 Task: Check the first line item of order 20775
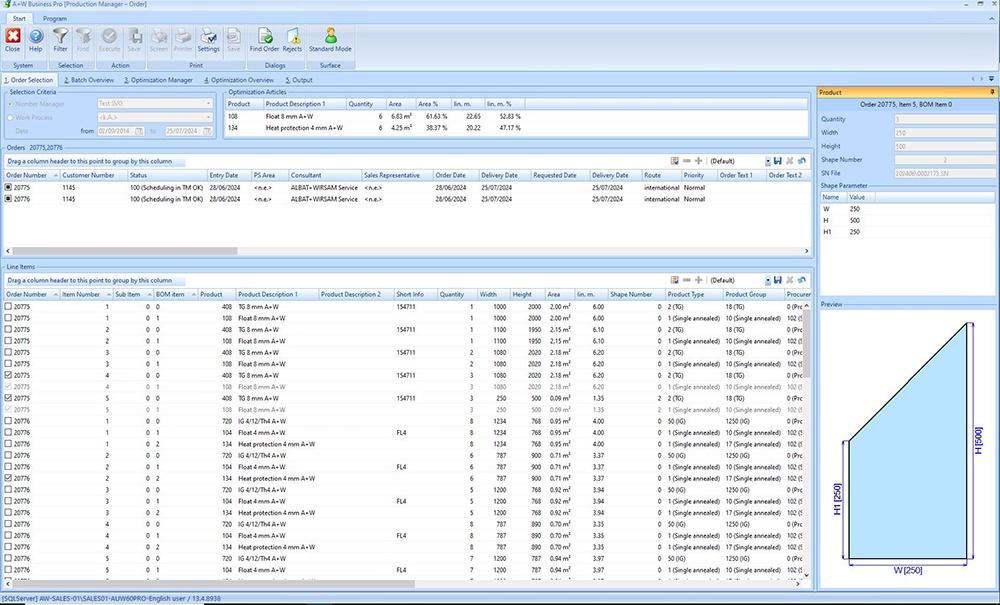[9, 306]
